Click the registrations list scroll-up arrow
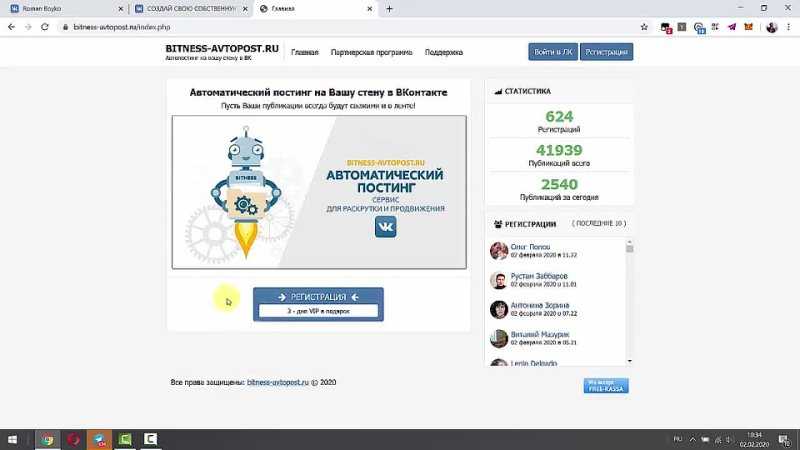 coord(630,242)
